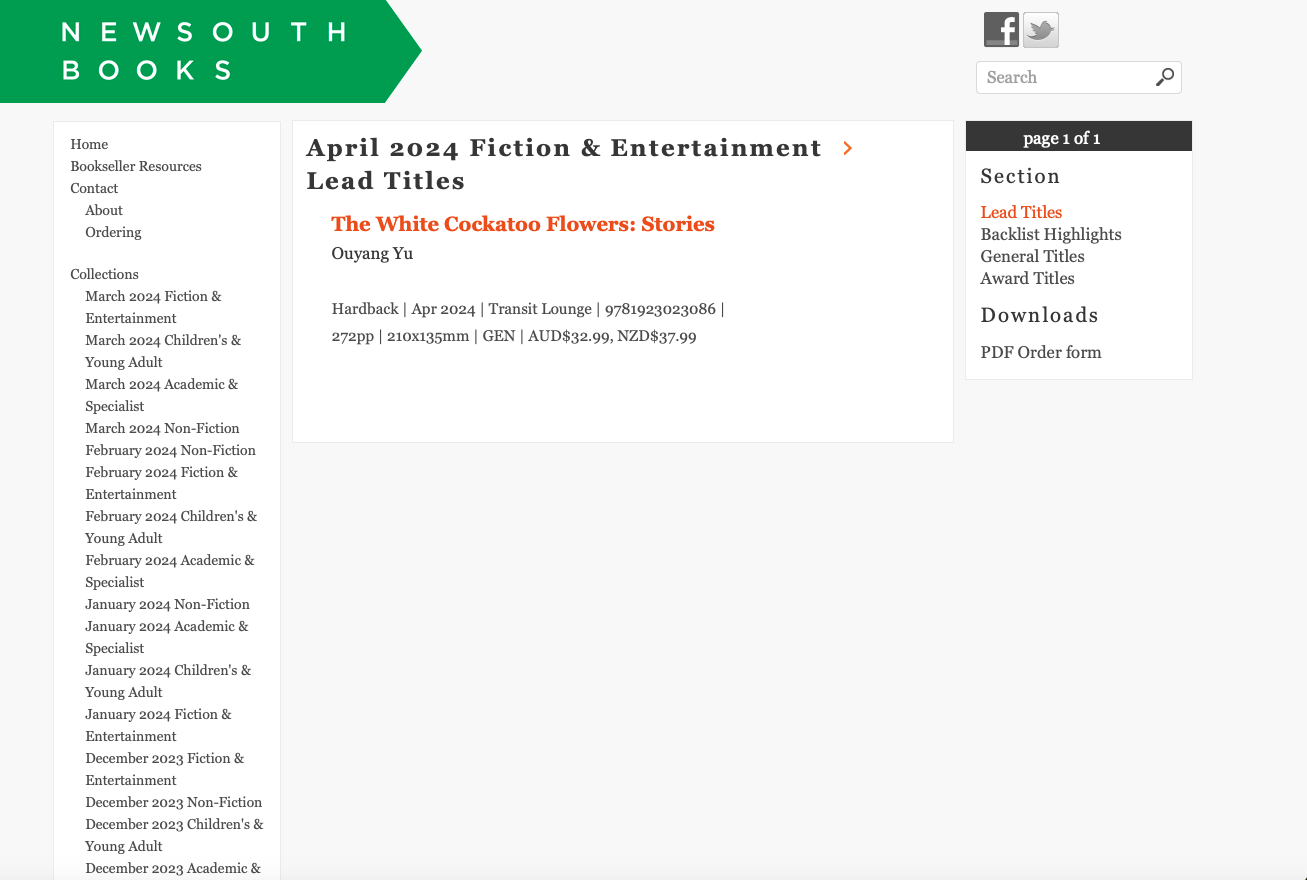Open January 2024 Fiction & Entertainment

158,725
